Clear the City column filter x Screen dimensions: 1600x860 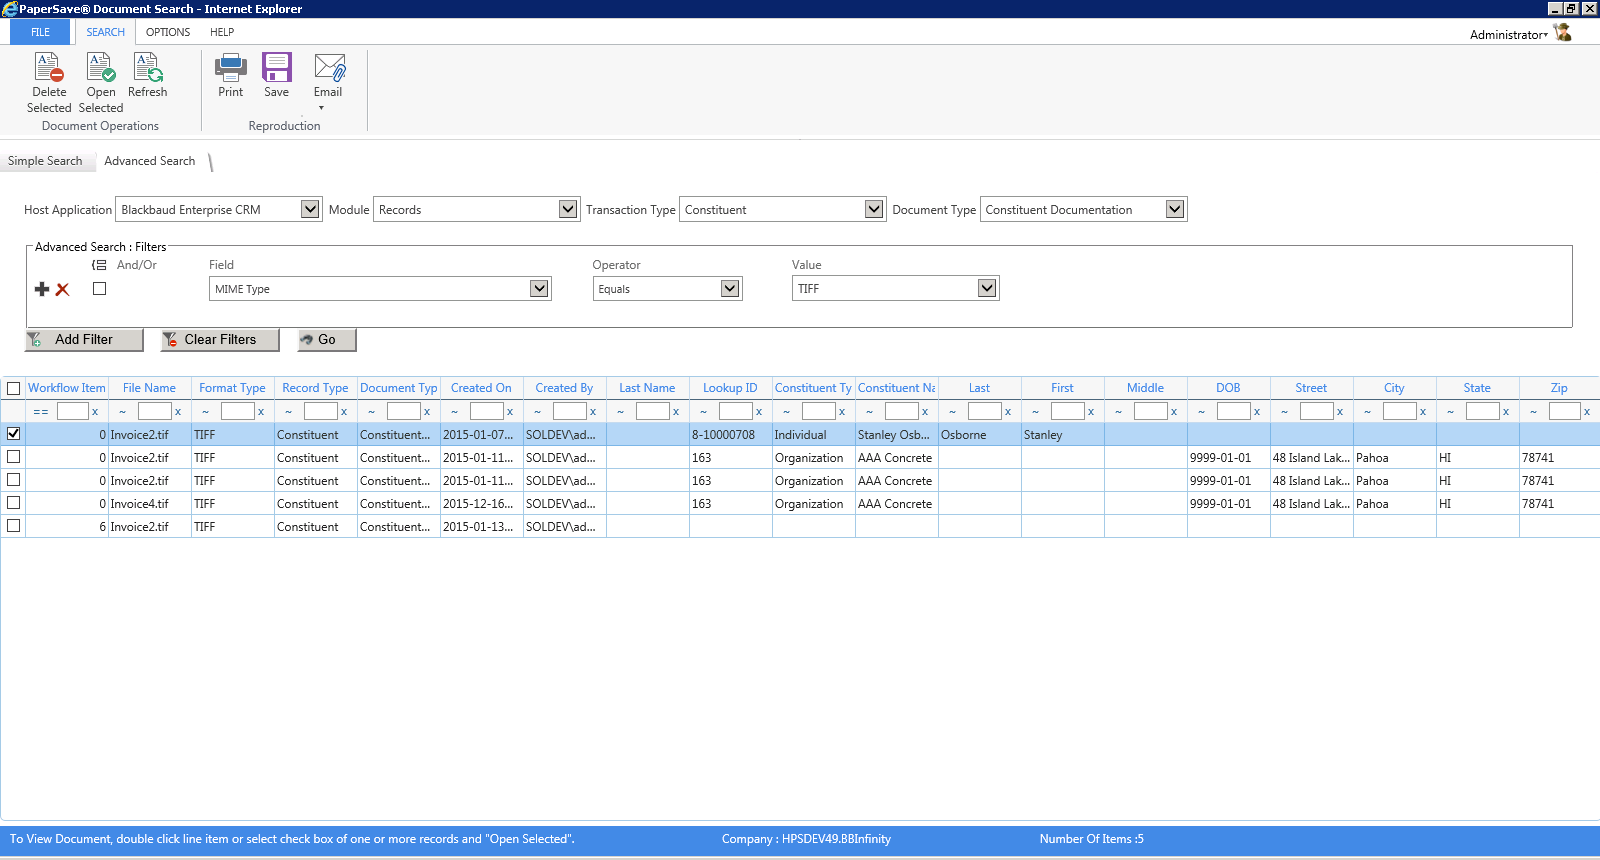(x=1423, y=412)
